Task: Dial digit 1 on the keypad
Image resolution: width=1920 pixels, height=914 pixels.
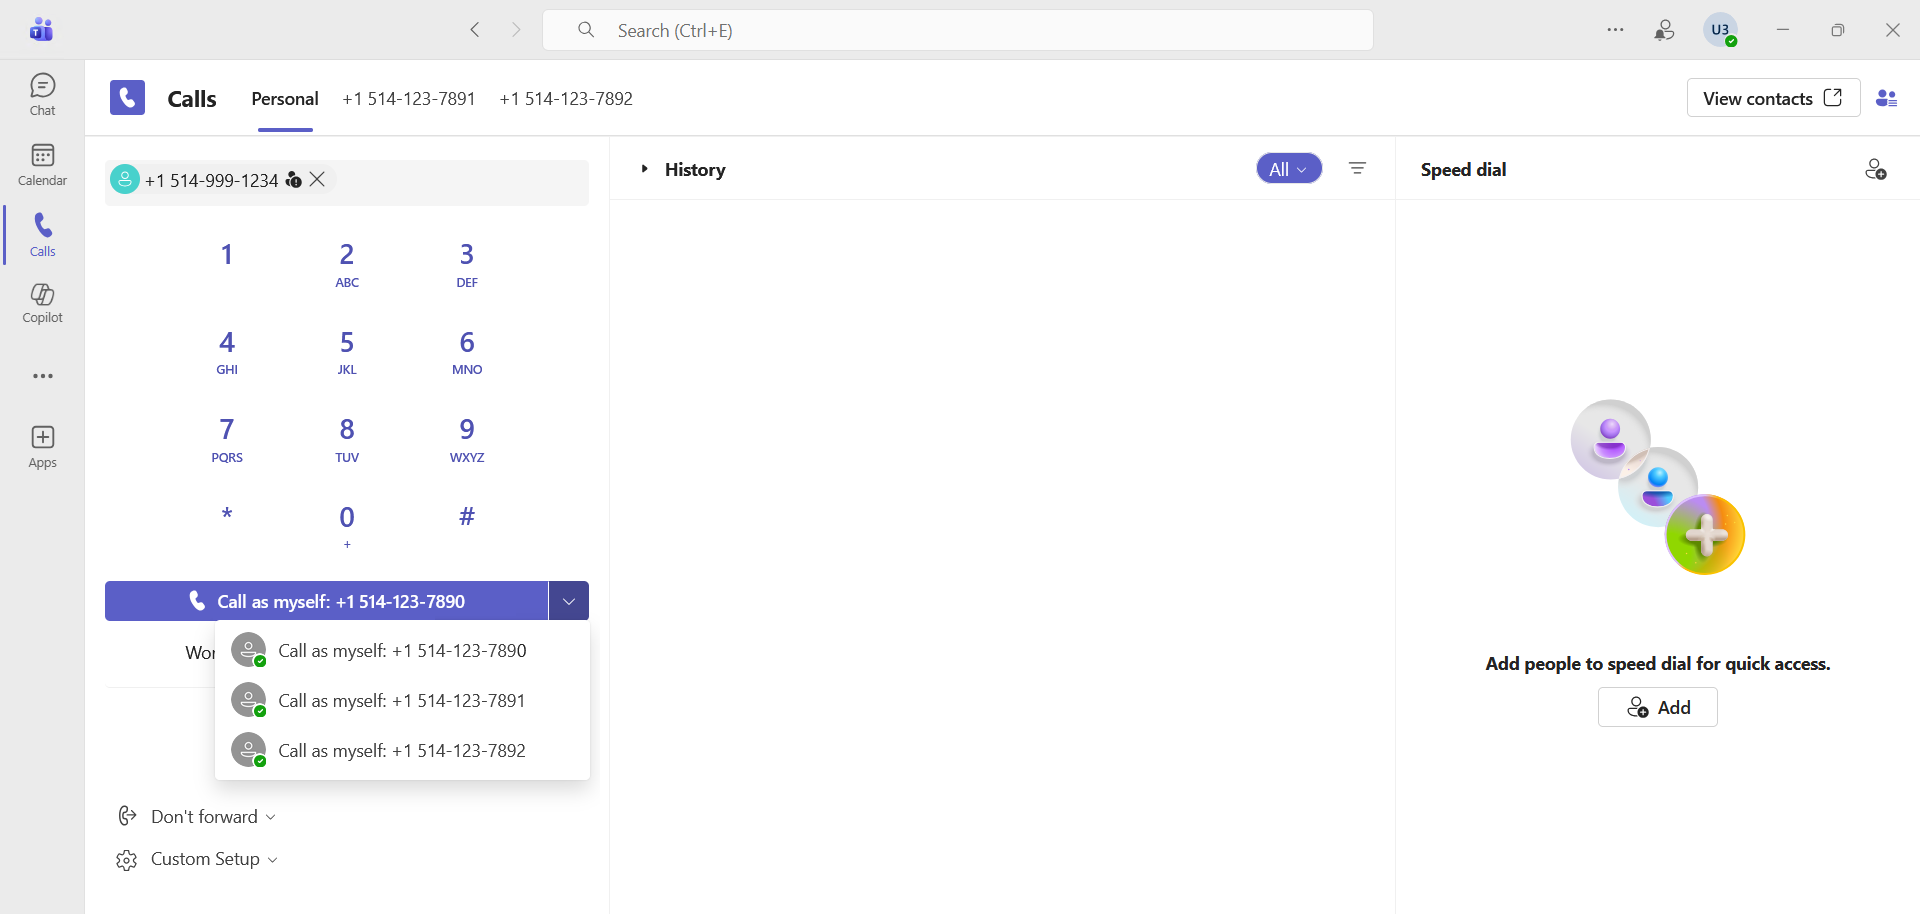Action: (227, 255)
